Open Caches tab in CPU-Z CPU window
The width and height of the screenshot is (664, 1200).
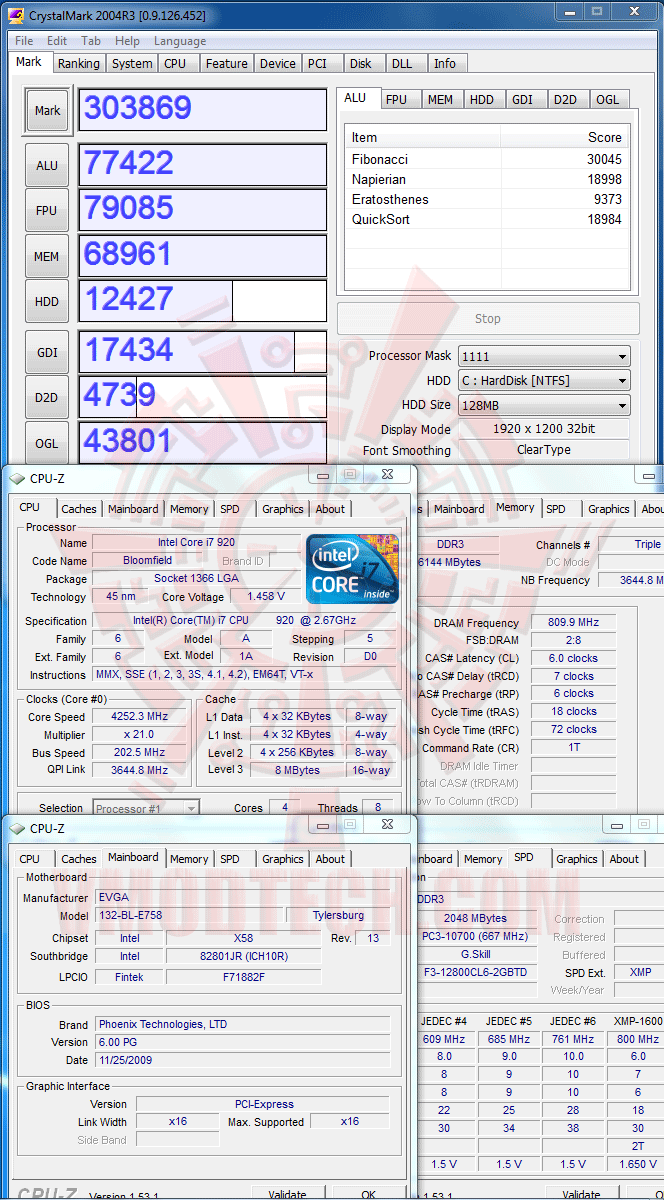coord(79,509)
